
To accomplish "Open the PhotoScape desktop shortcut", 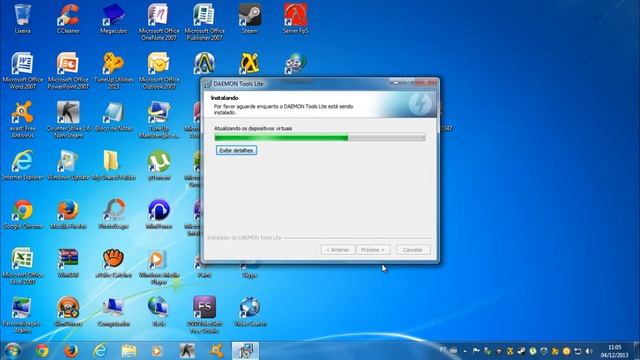I will pyautogui.click(x=113, y=214).
